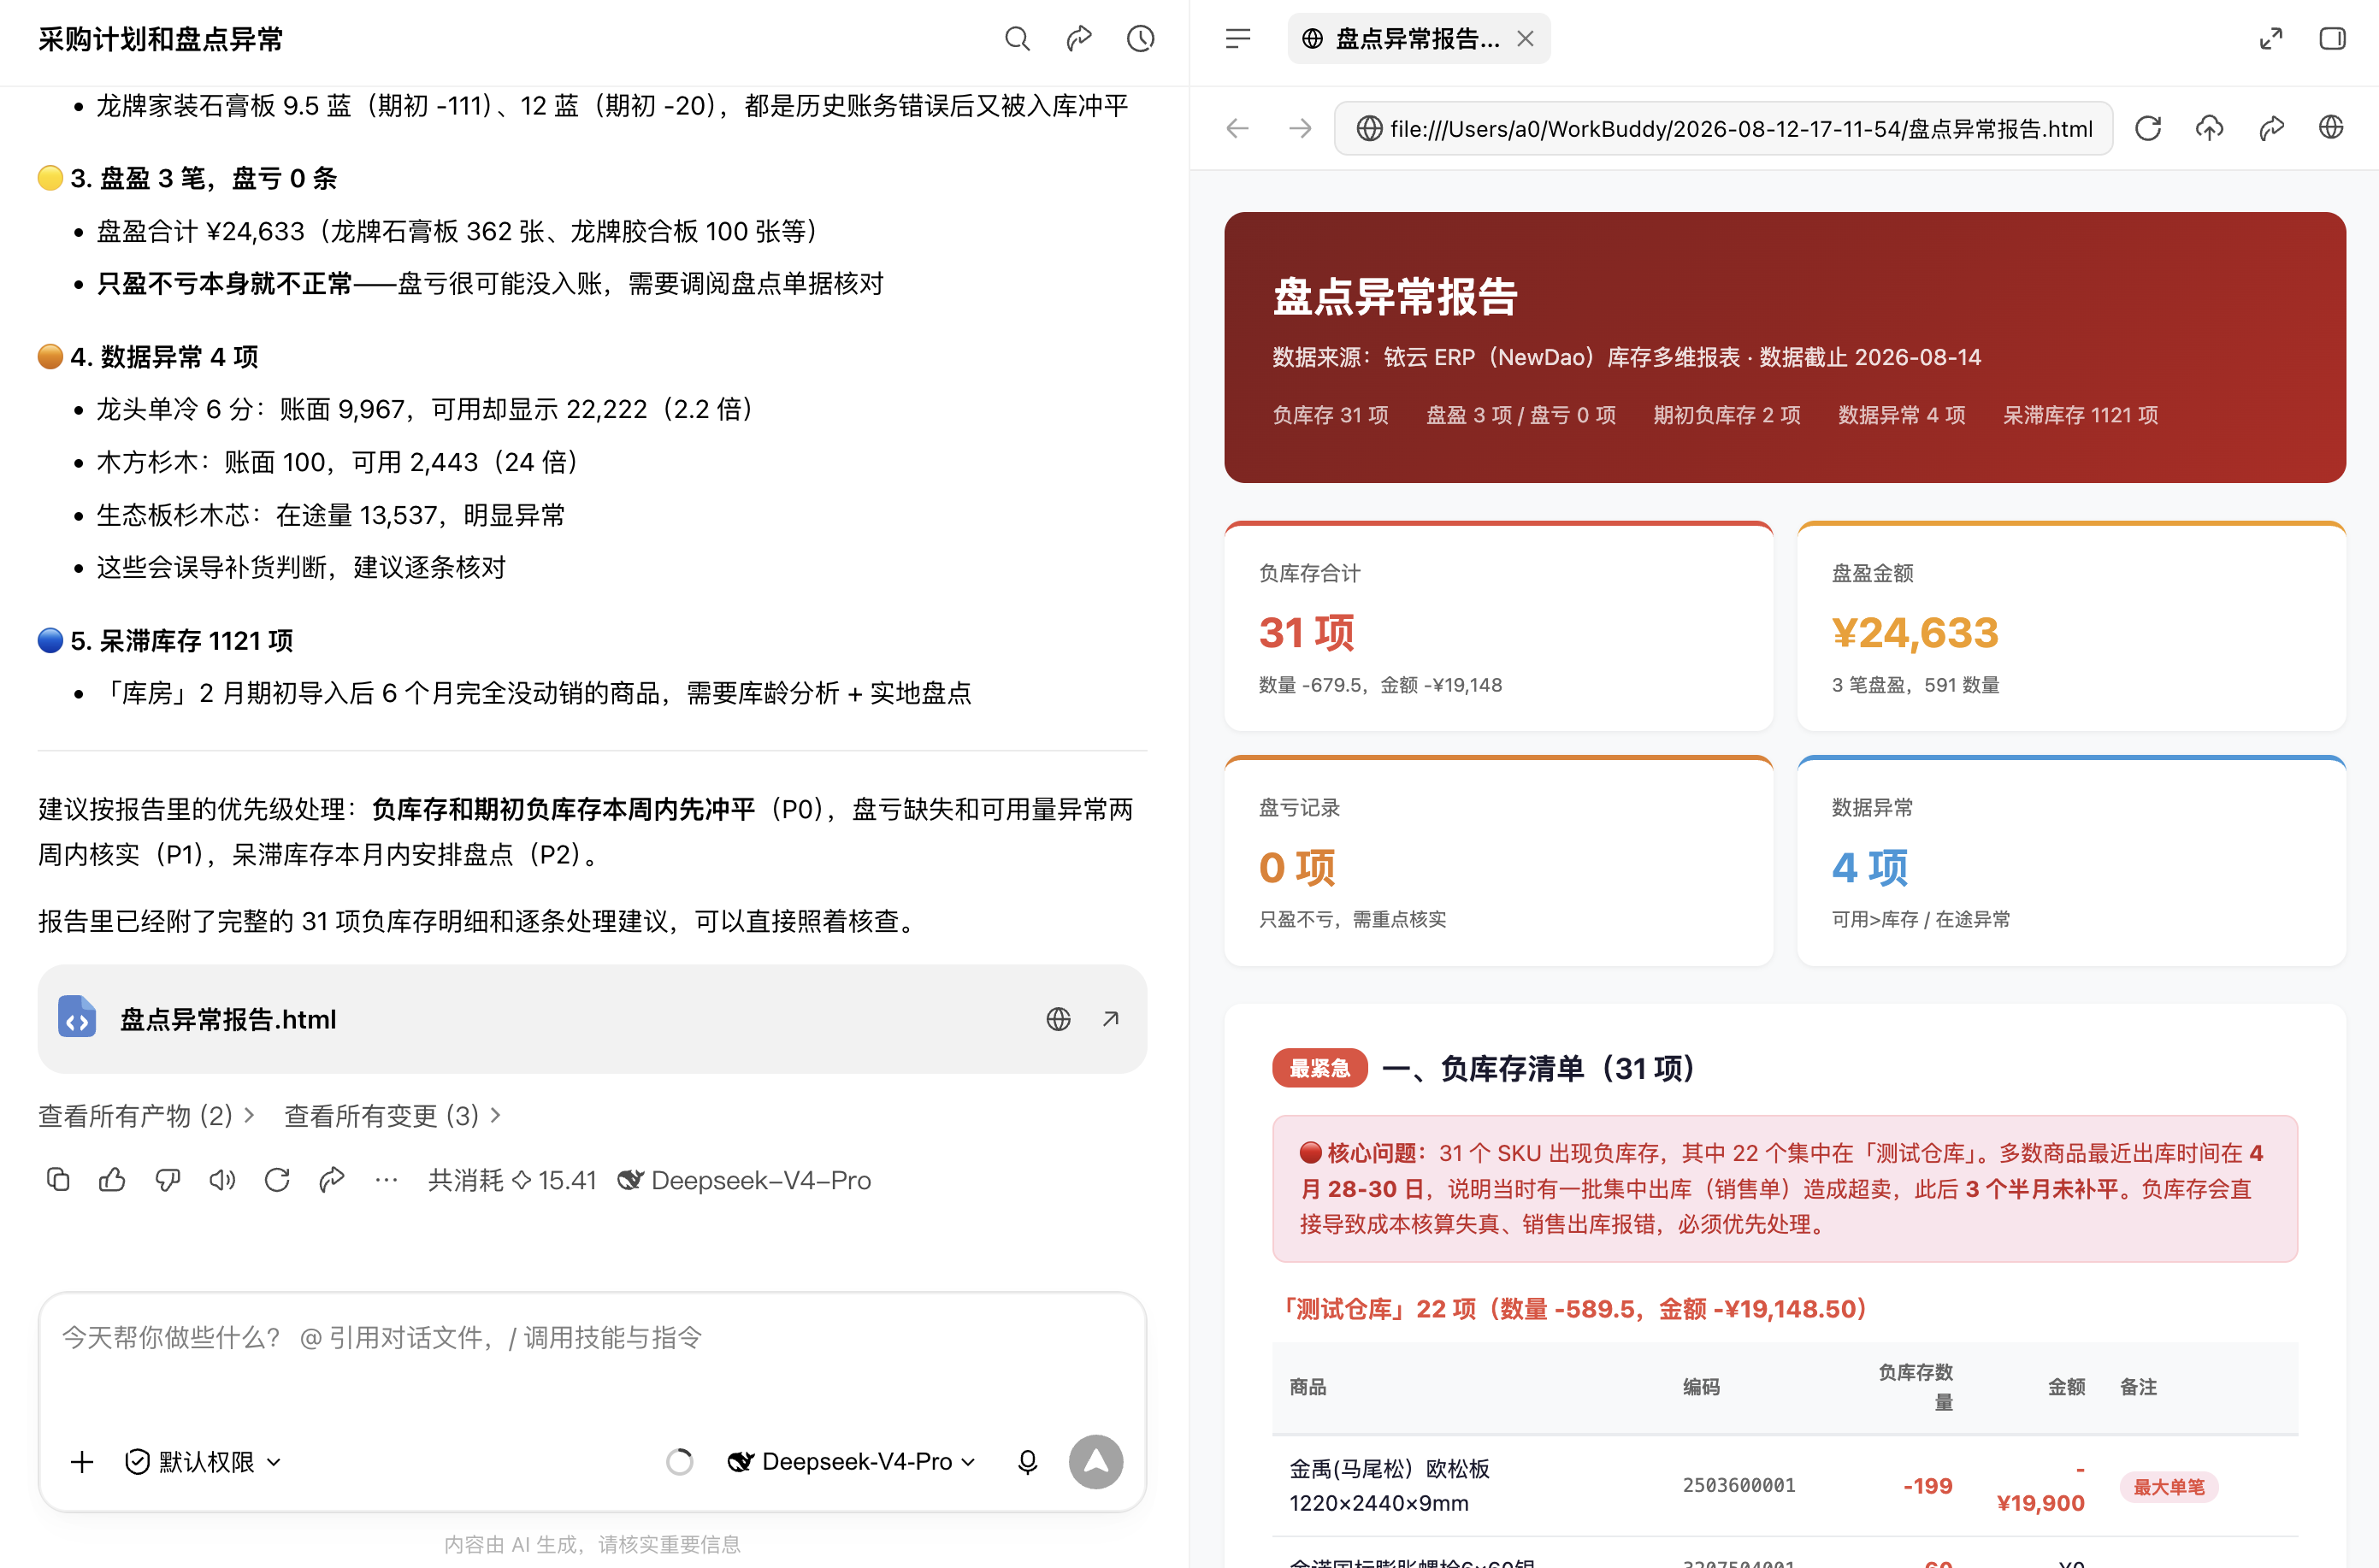Open Deepseek-V4-Pro model selector
This screenshot has width=2379, height=1568.
(x=852, y=1462)
